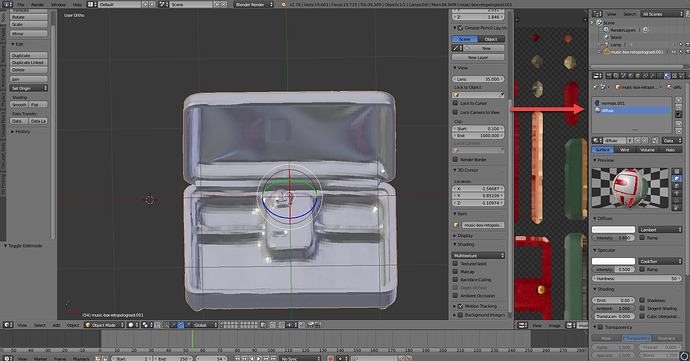Toggle visibility of music-box-retopologised.001 in the outliner
This screenshot has width=690, height=361.
(674, 52)
